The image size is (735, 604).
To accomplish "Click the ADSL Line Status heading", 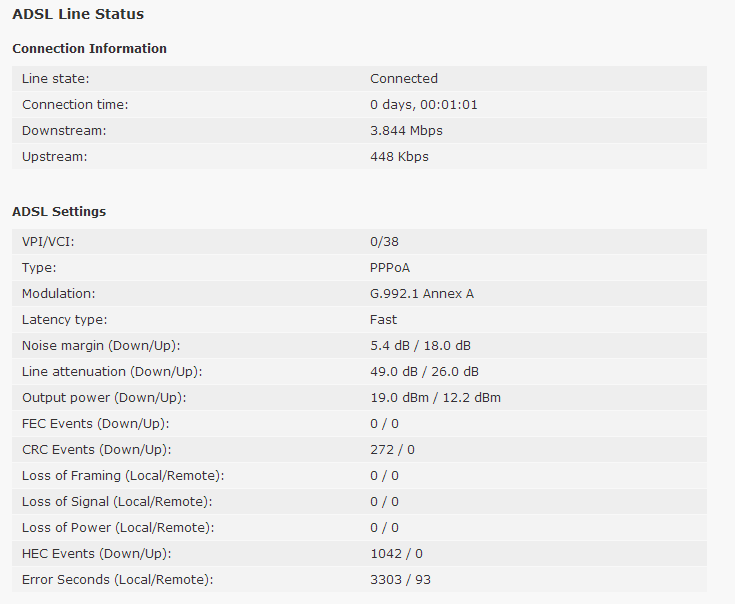I will click(78, 15).
